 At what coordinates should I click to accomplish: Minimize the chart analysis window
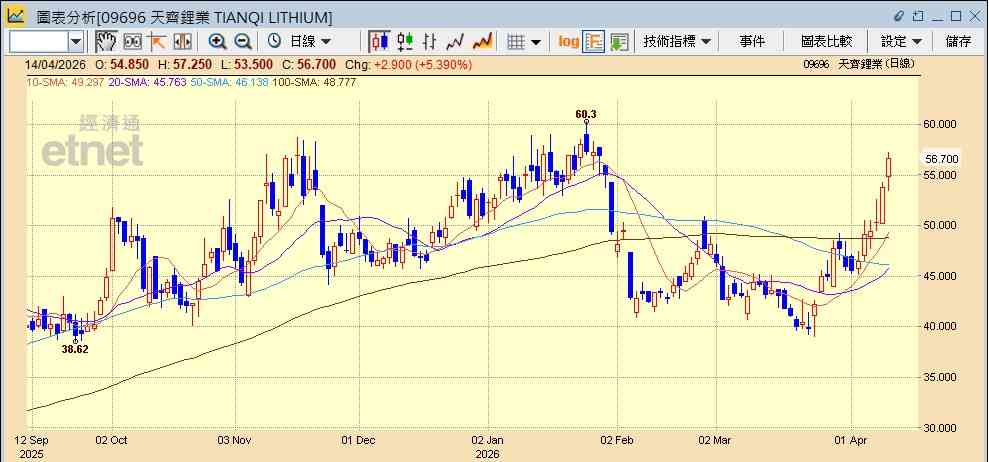[x=937, y=18]
